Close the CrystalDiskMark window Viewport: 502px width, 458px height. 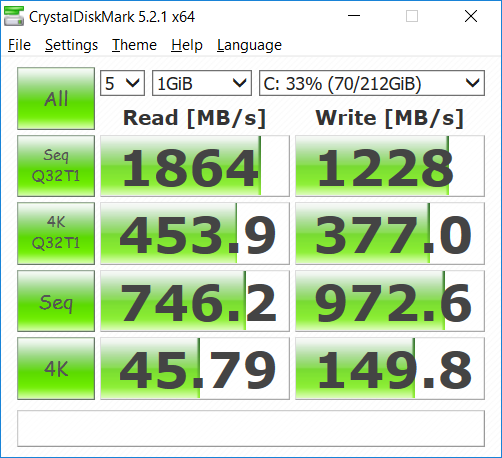click(x=471, y=16)
